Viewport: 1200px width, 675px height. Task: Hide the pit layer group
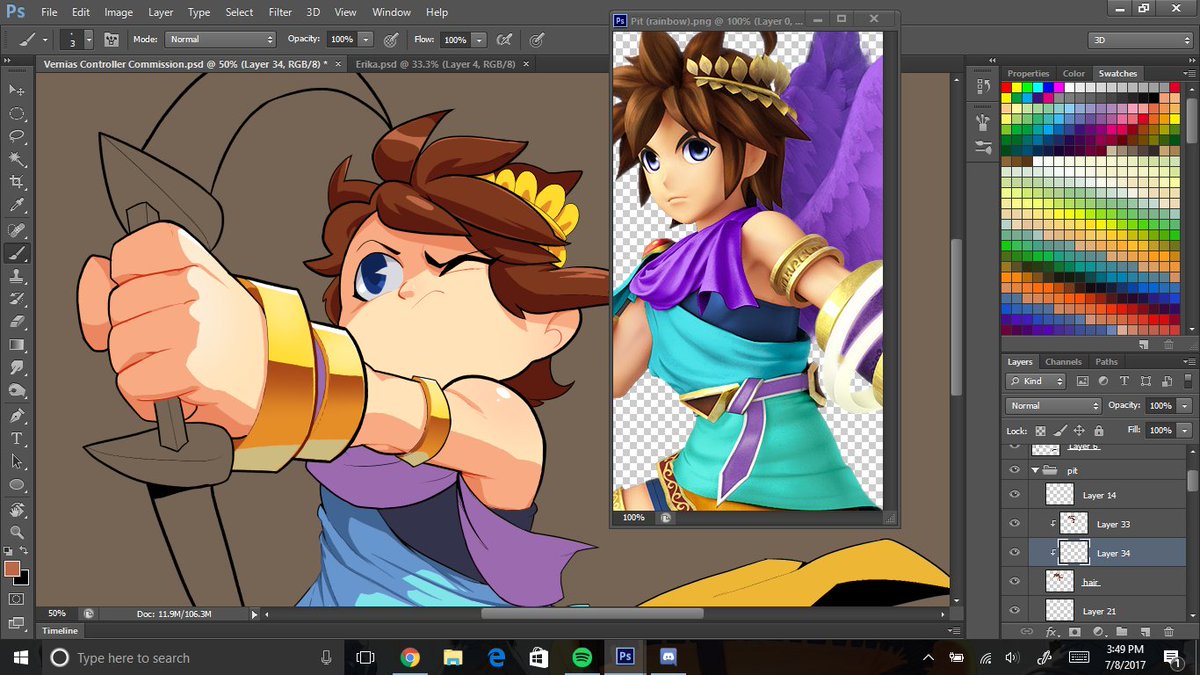tap(1015, 469)
